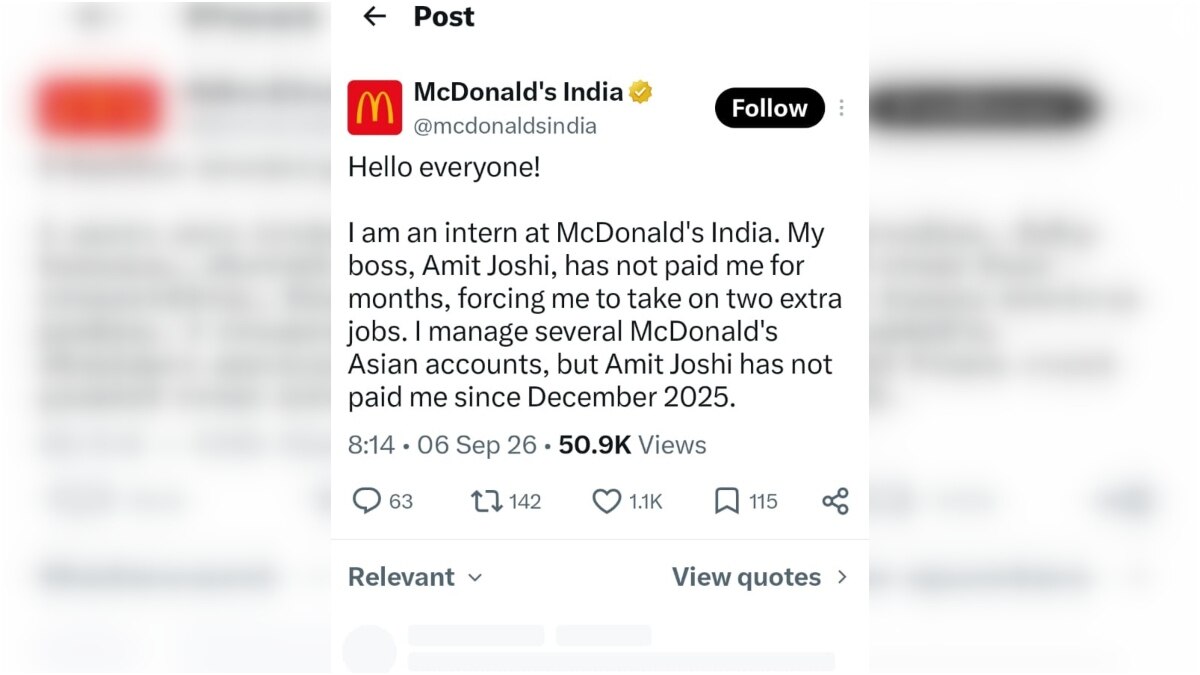The width and height of the screenshot is (1200, 675).
Task: Click the McDonald's India display name
Action: (x=518, y=92)
